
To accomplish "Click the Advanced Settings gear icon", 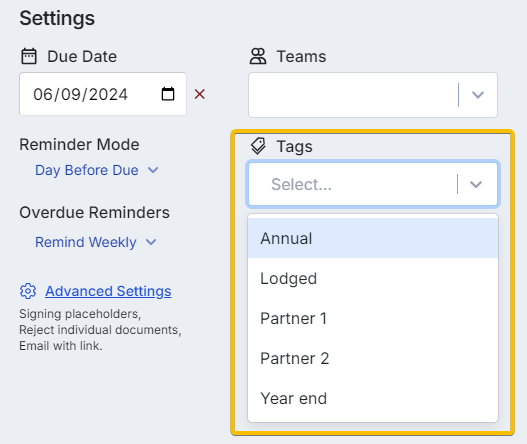I will 28,291.
